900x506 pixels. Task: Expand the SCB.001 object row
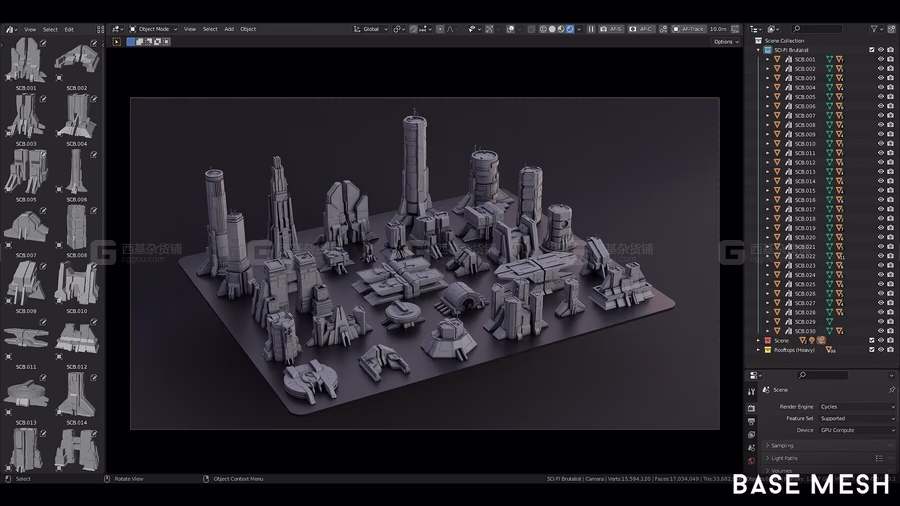(767, 59)
